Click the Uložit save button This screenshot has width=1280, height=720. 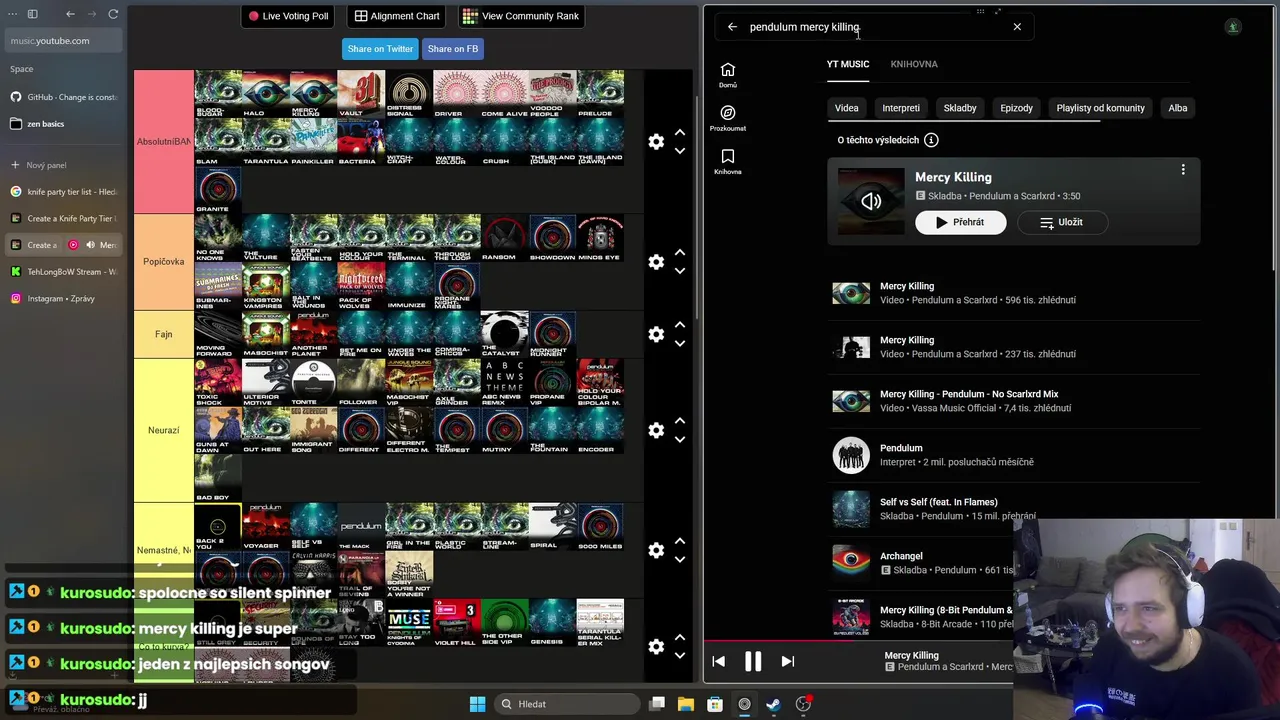point(1061,222)
